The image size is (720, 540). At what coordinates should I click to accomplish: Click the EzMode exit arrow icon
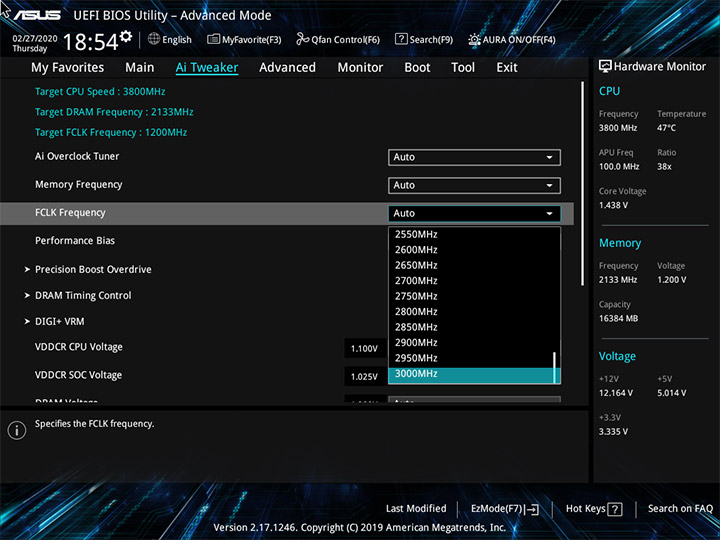pos(533,509)
